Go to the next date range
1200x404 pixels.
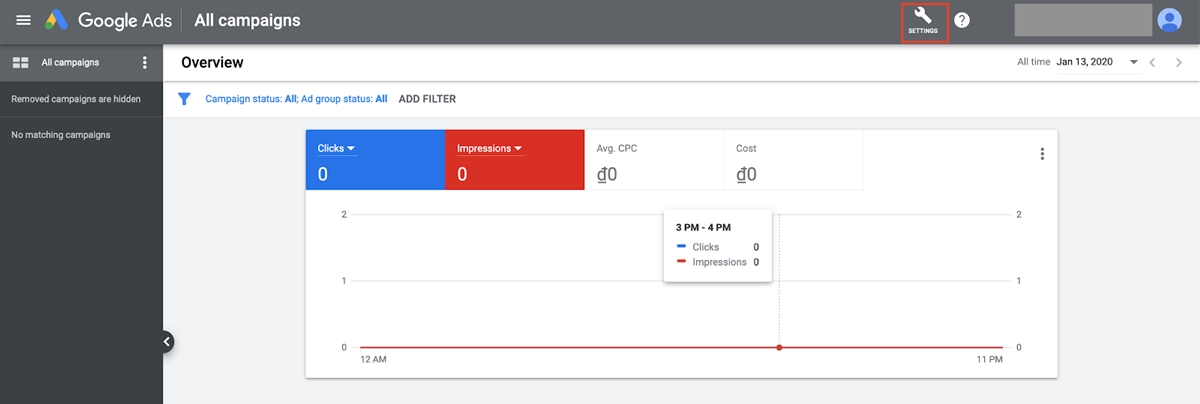1179,62
